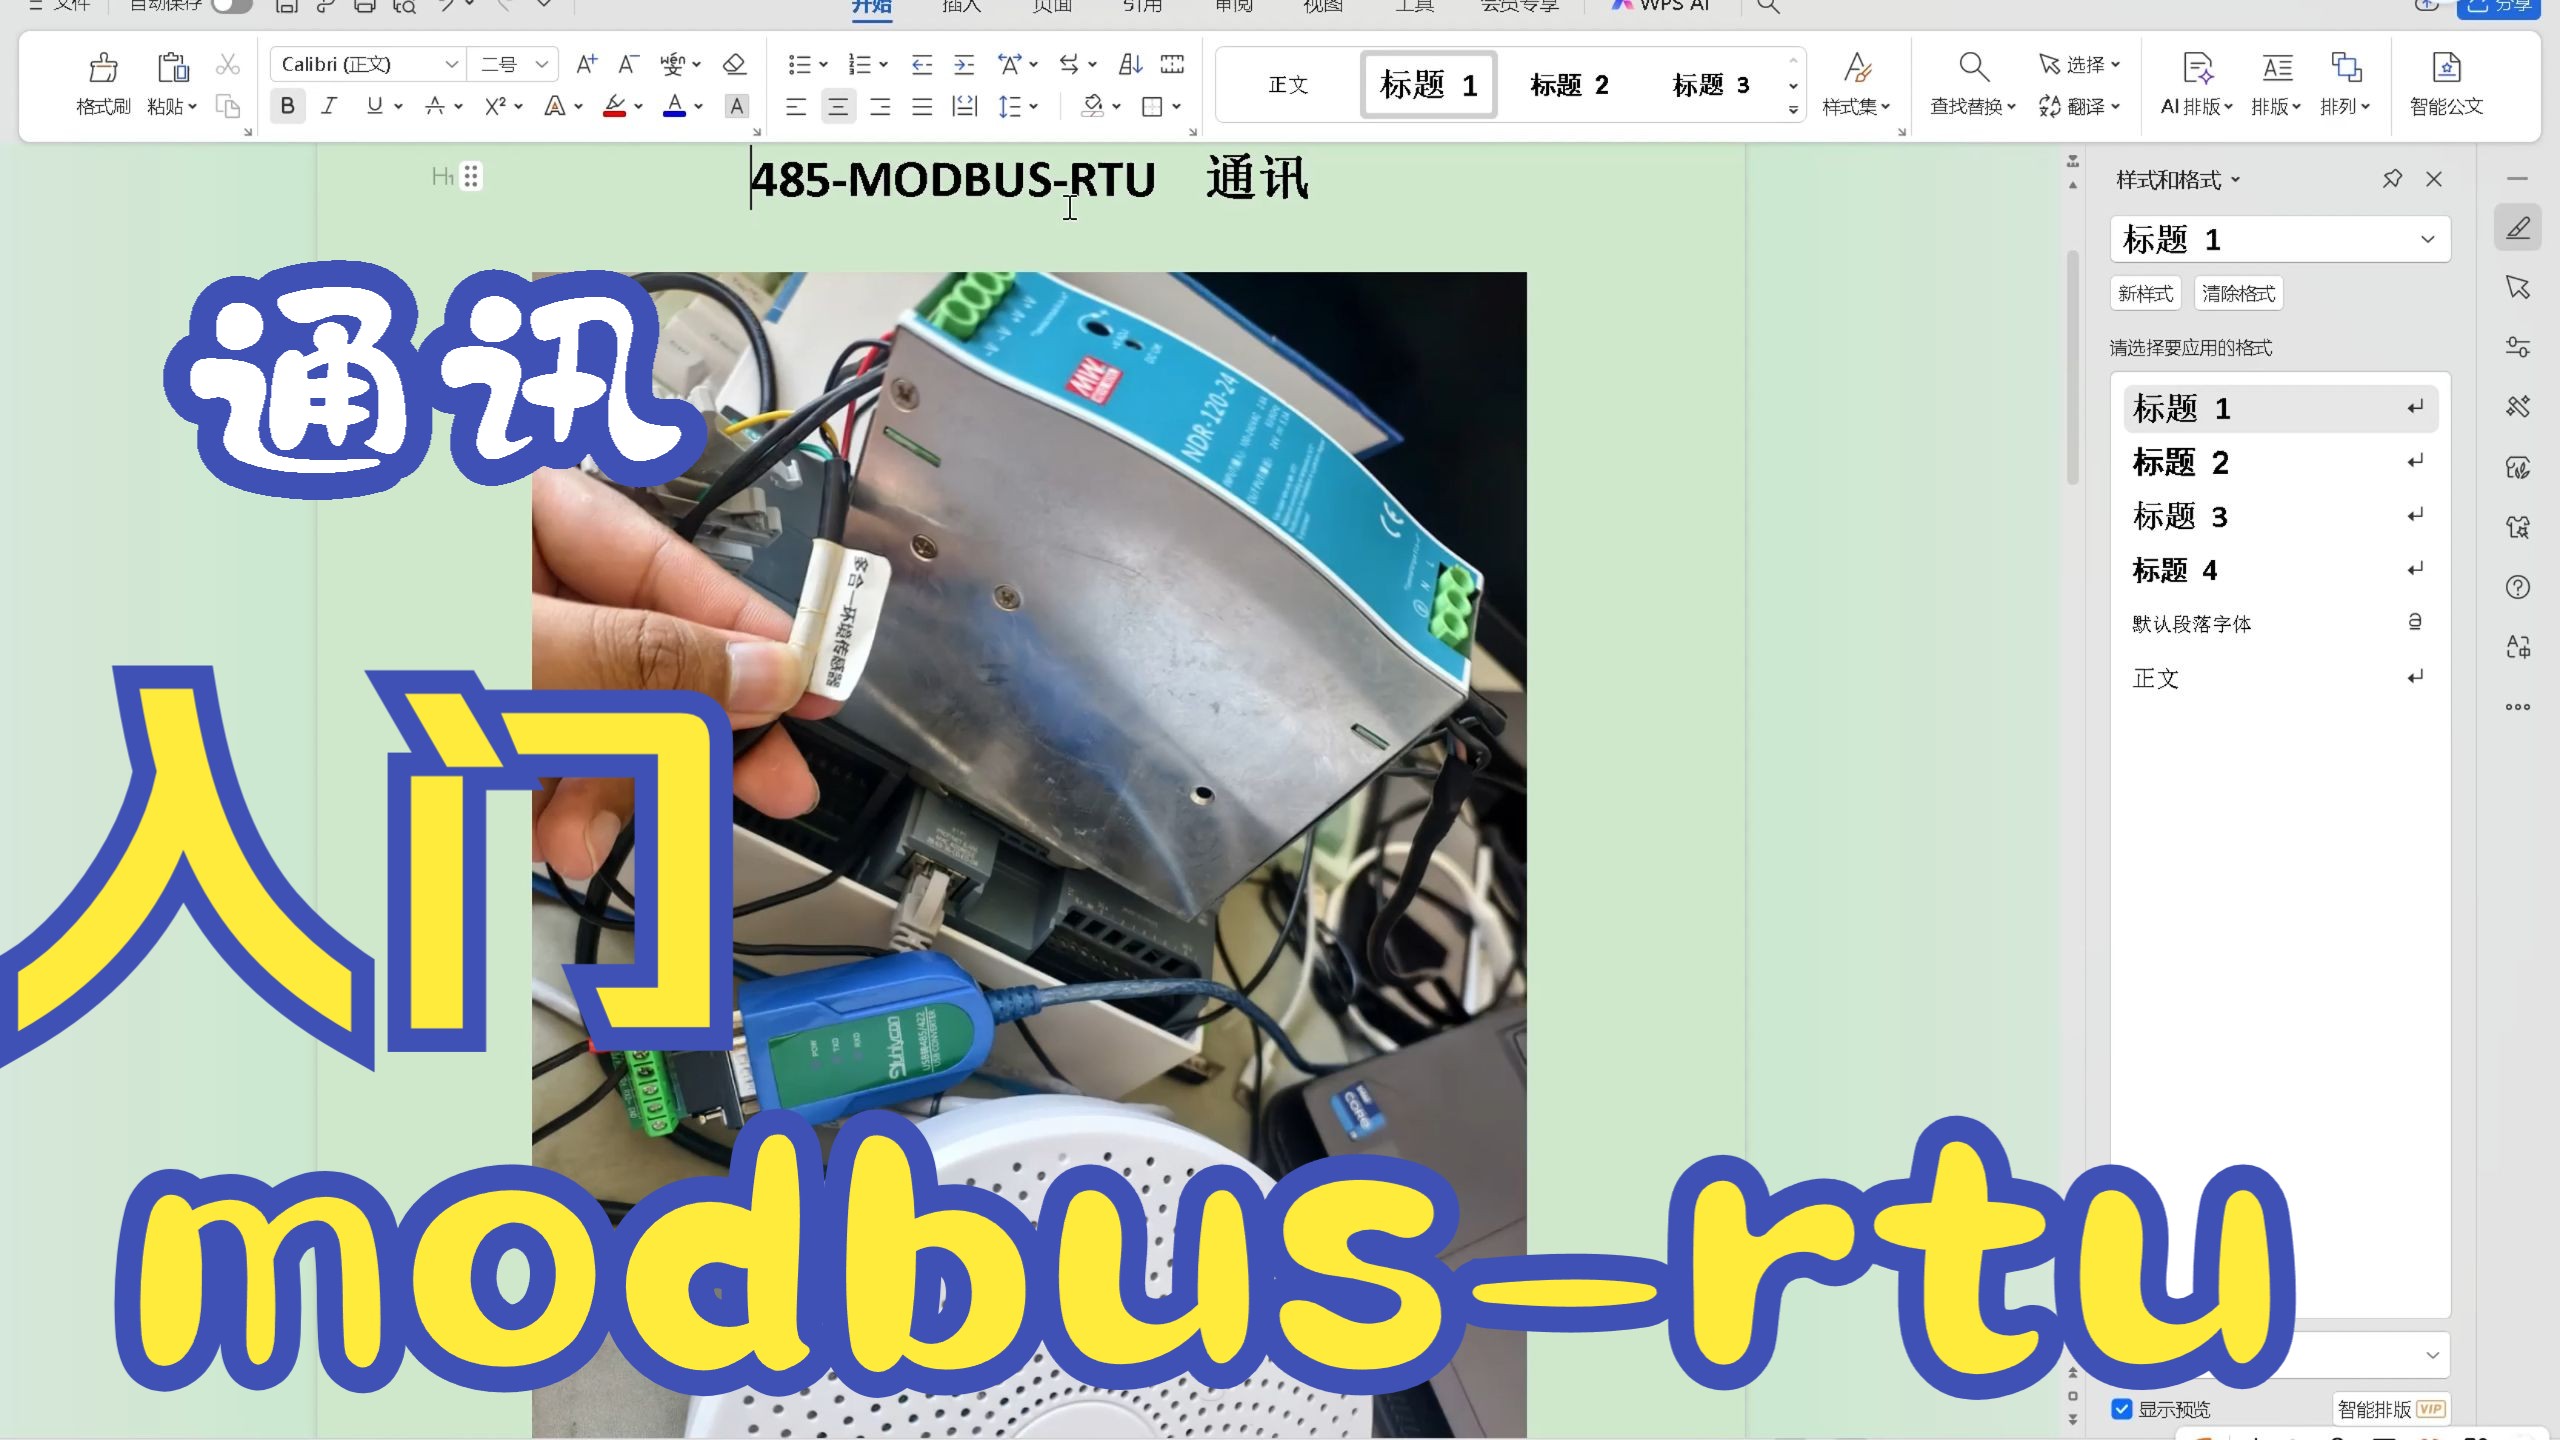Open the 标题 1 style combo box in panel
The height and width of the screenshot is (1440, 2560).
2280,240
